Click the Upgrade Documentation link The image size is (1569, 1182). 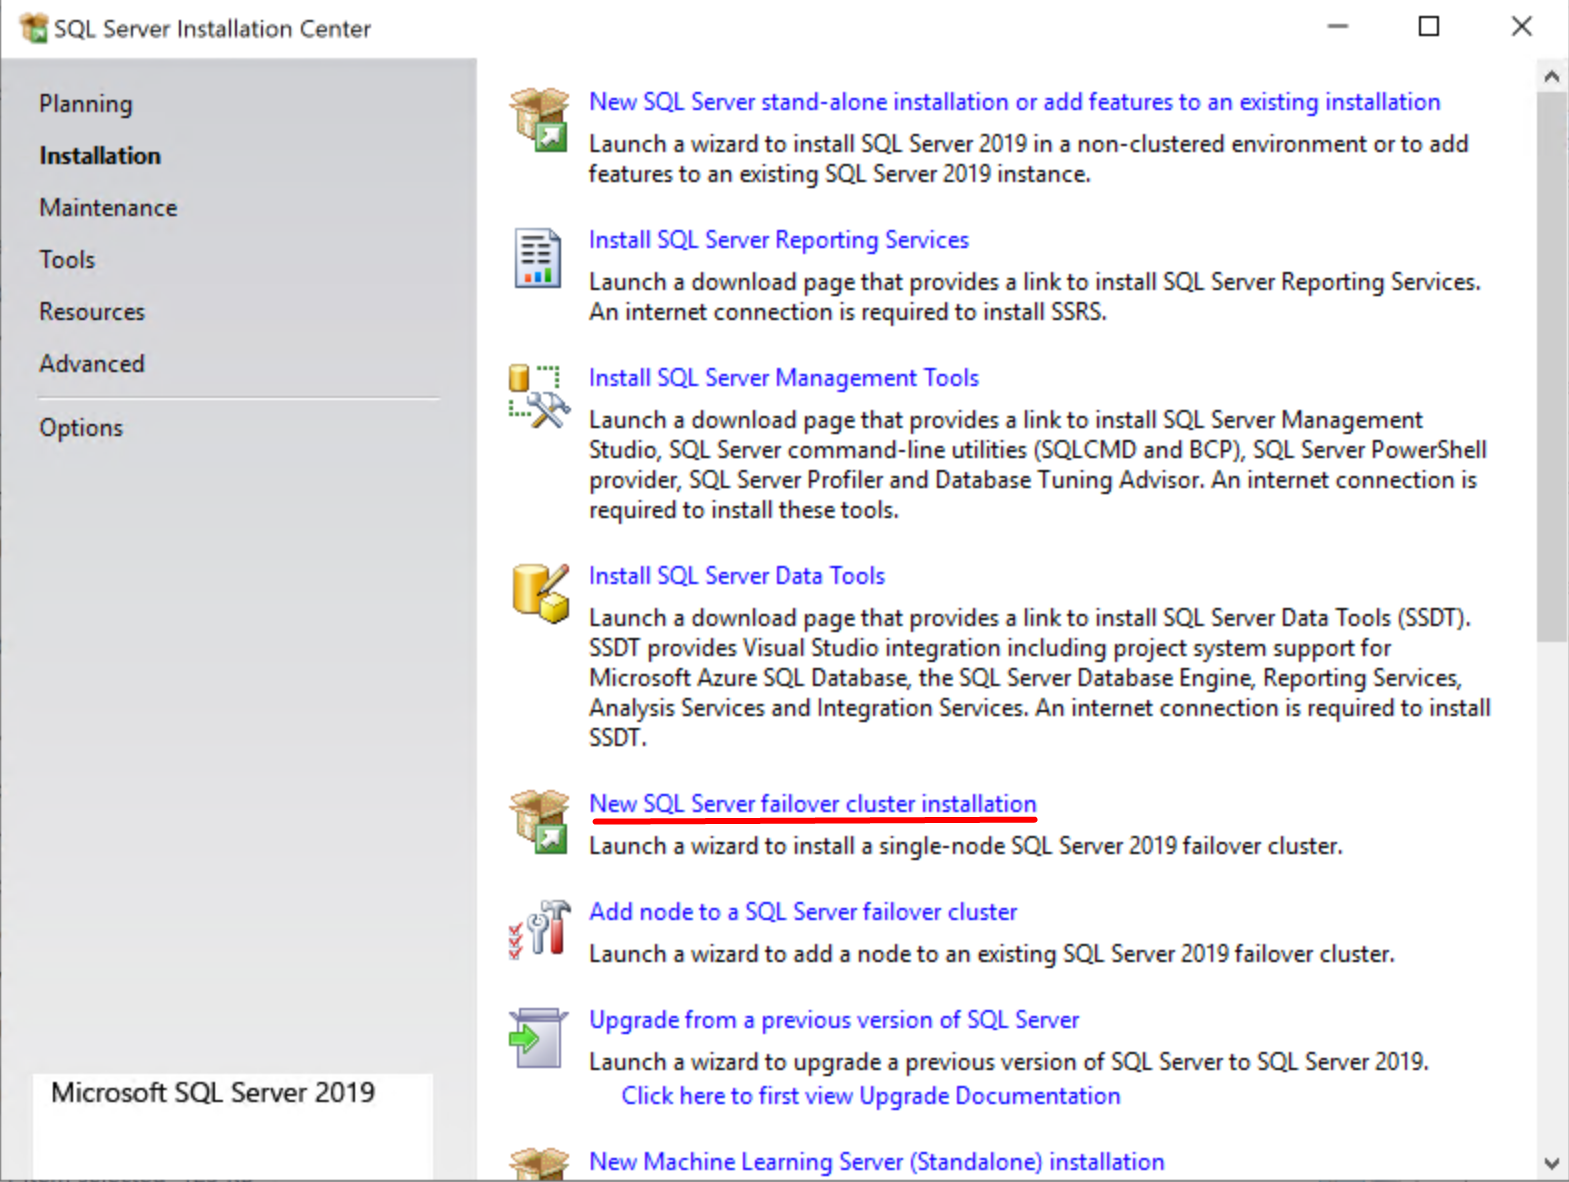coord(870,1096)
